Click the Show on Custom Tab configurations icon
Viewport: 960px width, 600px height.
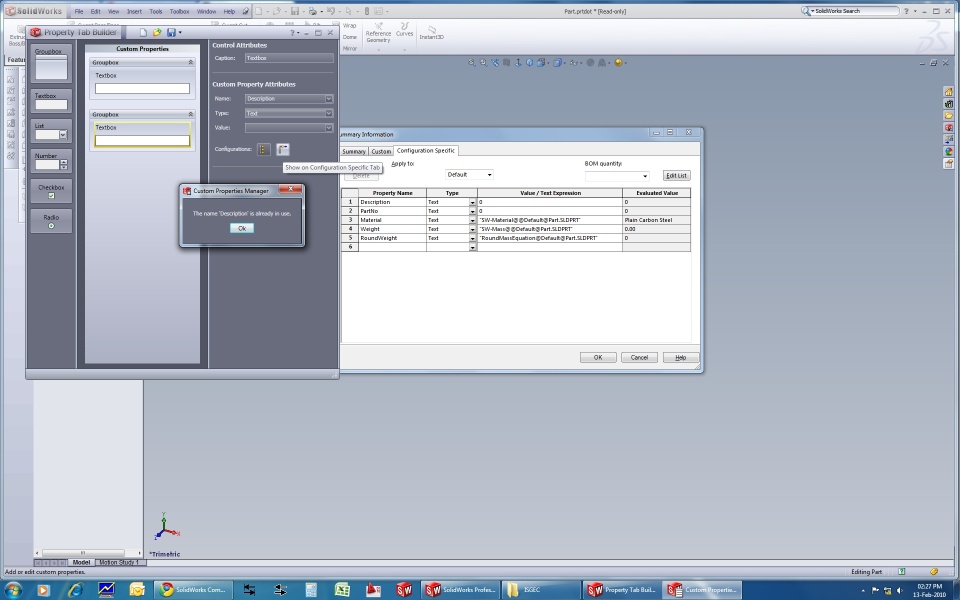click(263, 149)
